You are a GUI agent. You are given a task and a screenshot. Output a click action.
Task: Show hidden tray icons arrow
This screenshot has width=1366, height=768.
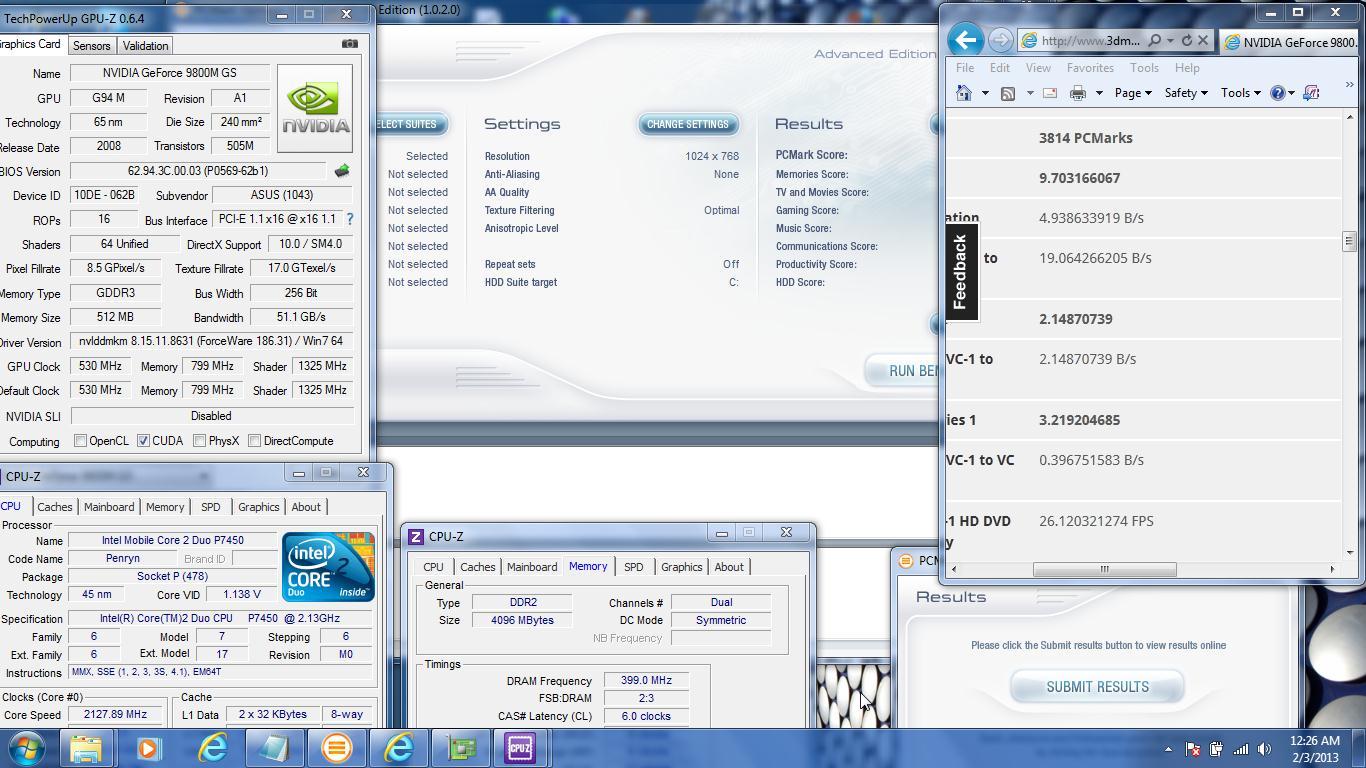(1168, 749)
